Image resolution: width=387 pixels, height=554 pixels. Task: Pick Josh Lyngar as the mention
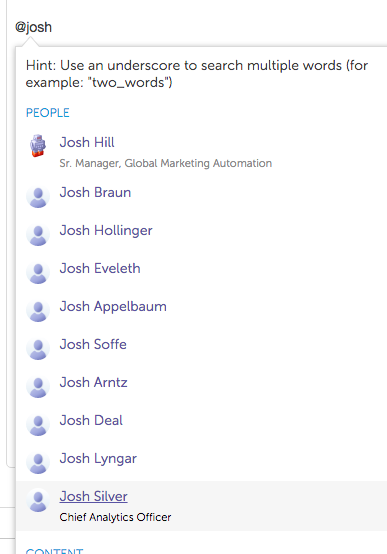pos(98,459)
